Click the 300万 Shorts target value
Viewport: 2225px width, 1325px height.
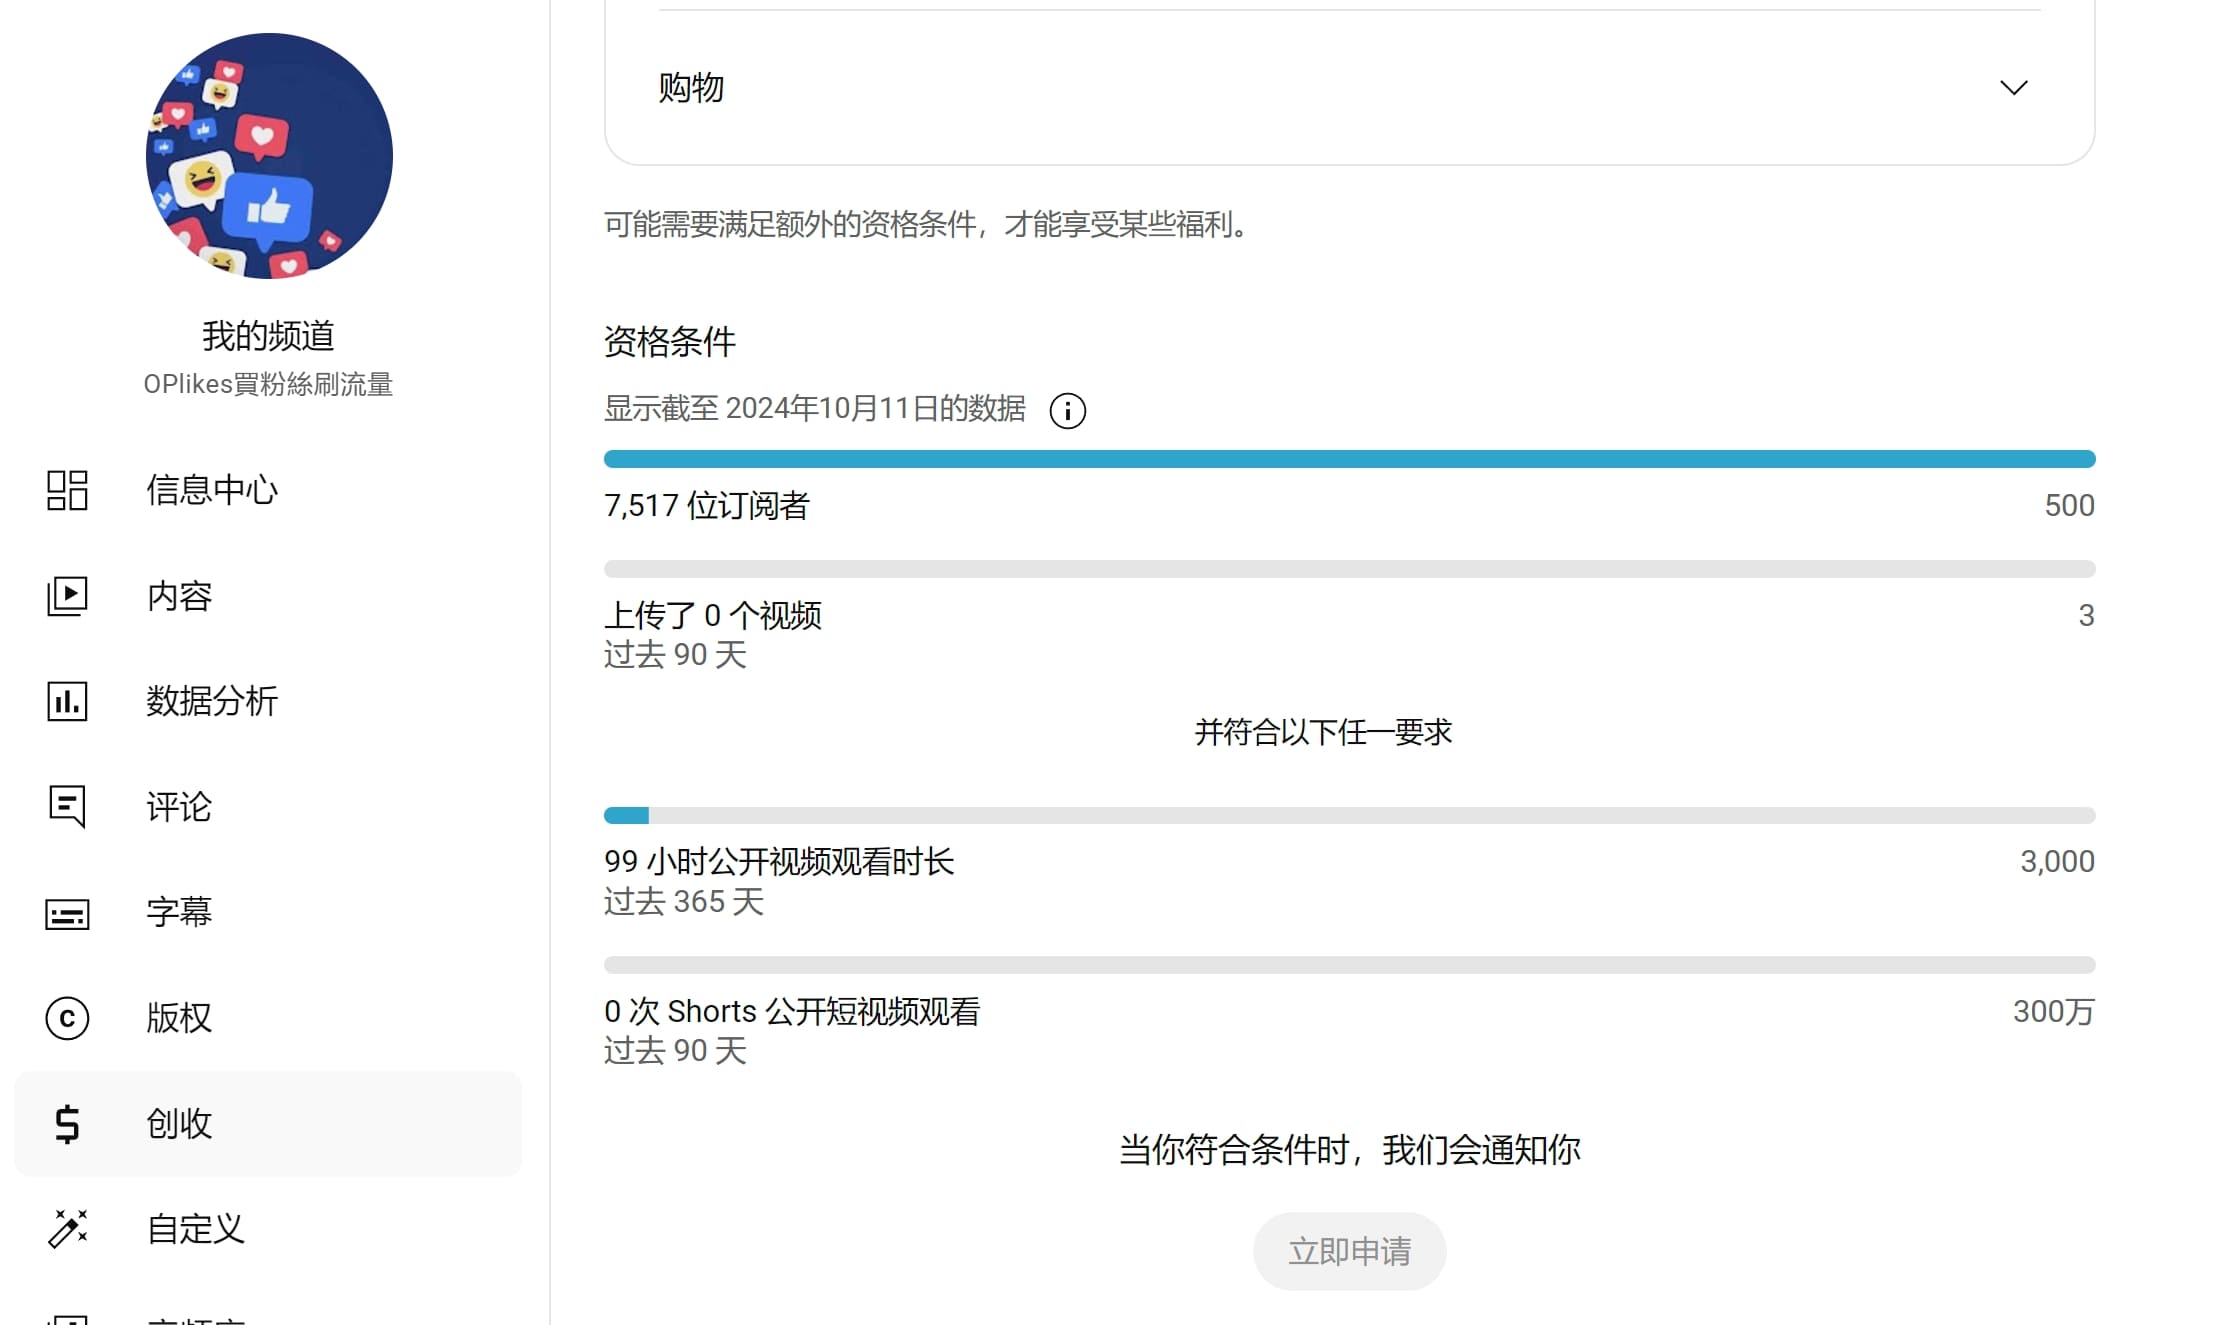point(2053,1011)
